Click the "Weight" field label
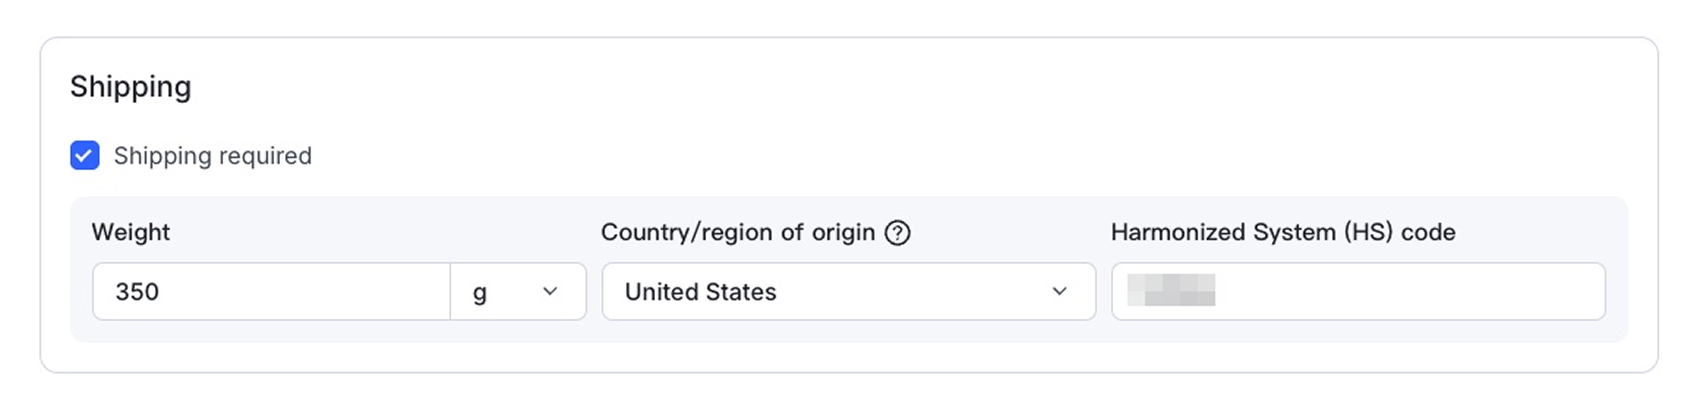This screenshot has width=1700, height=410. [x=131, y=232]
